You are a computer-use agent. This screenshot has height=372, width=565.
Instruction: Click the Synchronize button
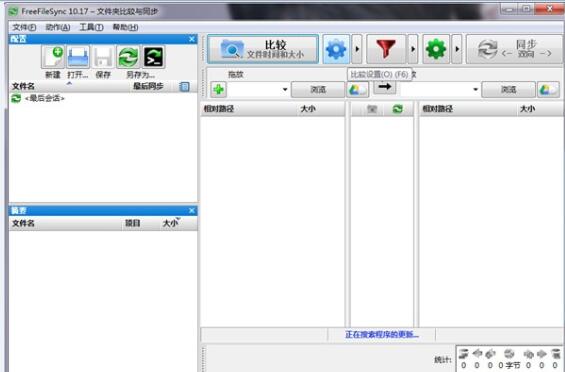point(514,49)
